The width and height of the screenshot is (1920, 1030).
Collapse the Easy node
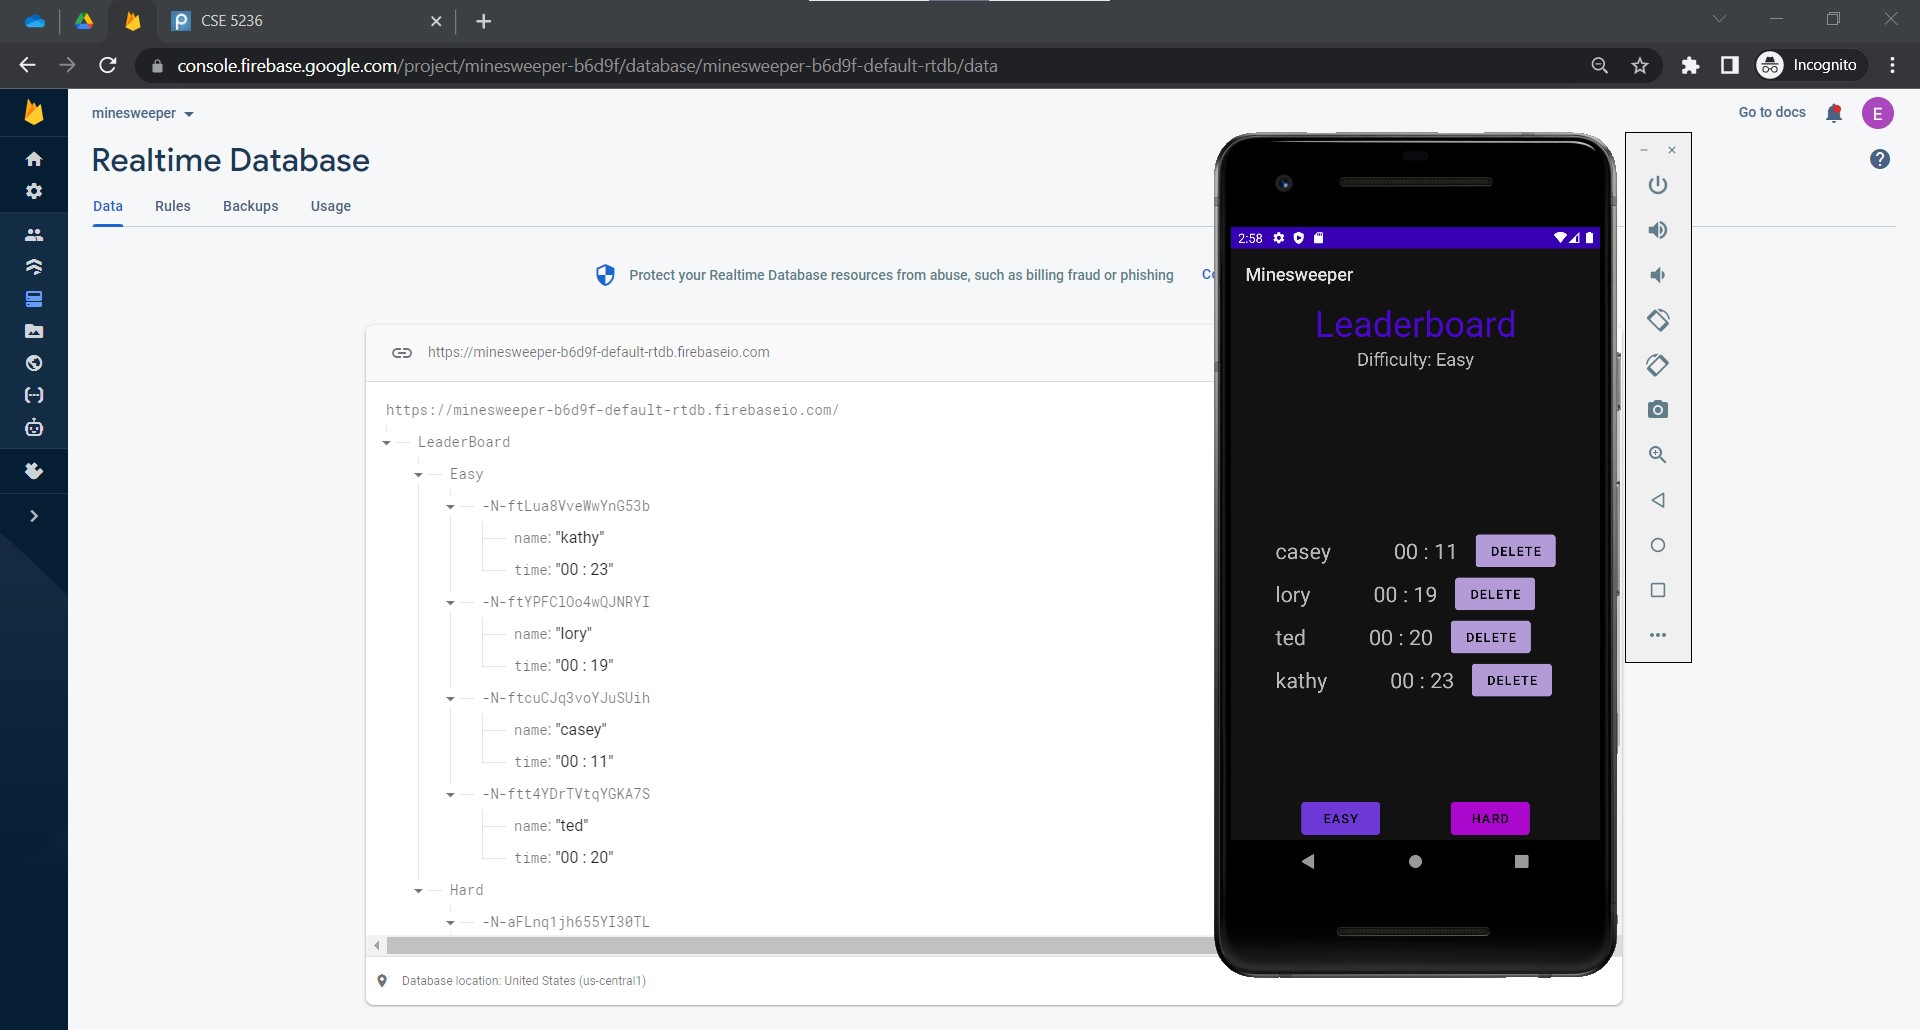[419, 474]
